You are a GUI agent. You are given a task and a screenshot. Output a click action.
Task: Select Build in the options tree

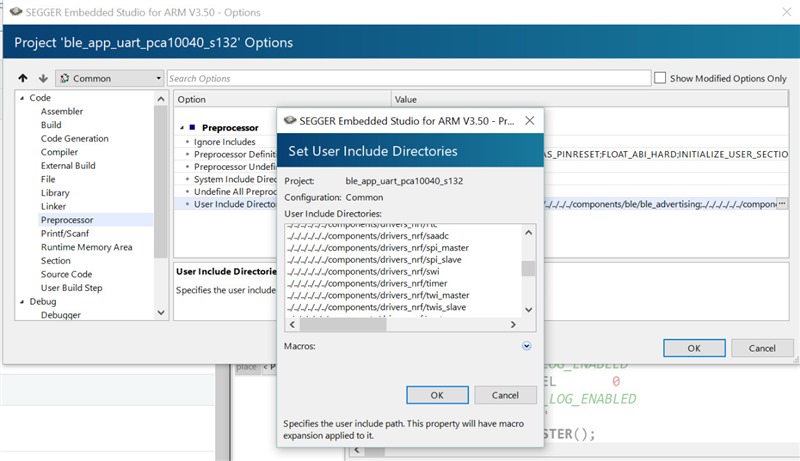51,125
